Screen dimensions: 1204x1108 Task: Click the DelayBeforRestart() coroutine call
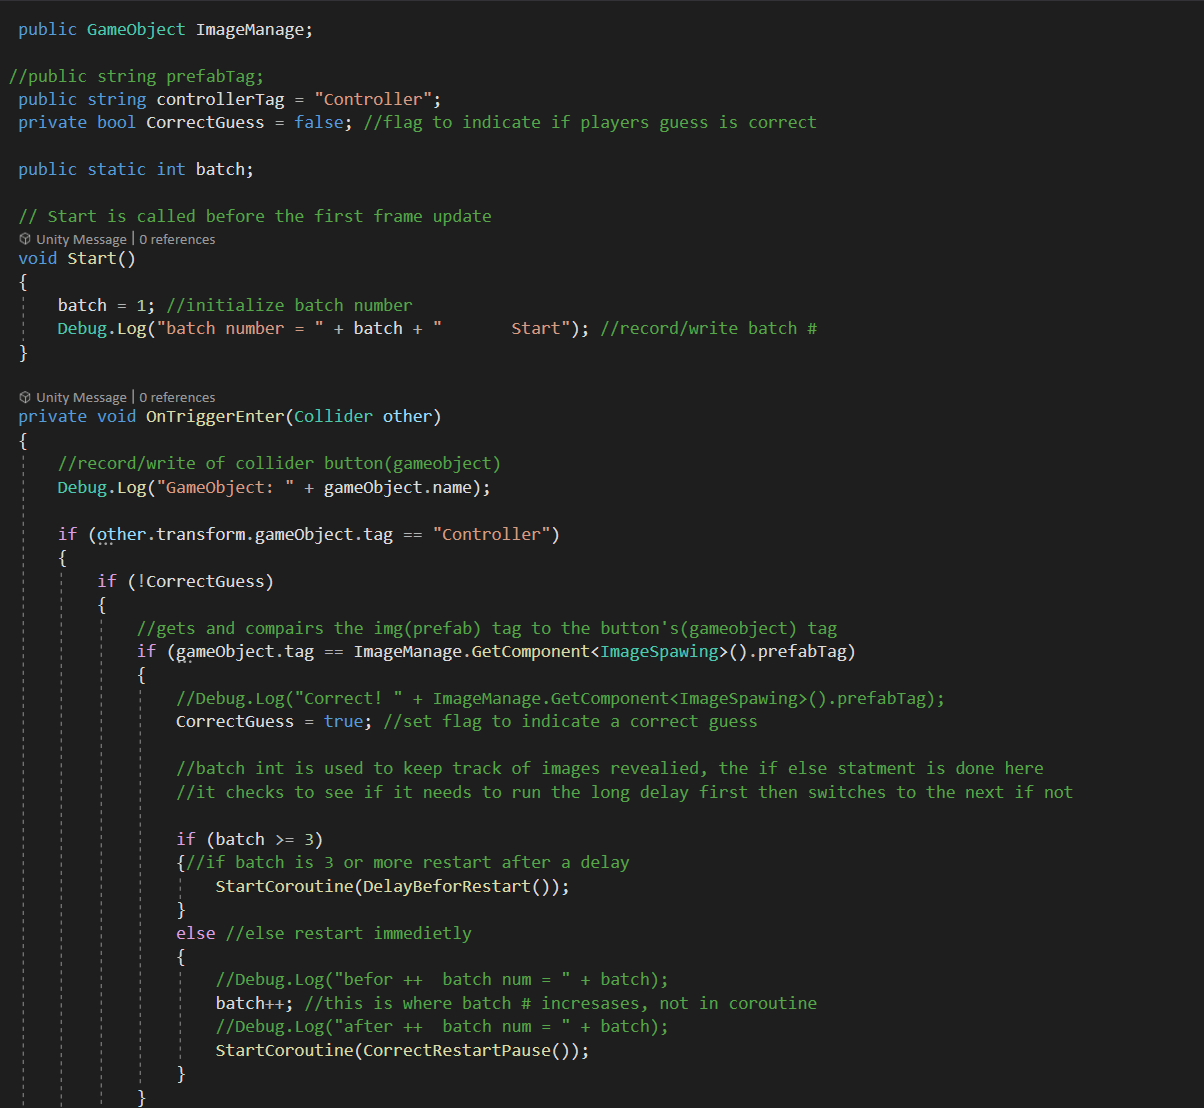pos(456,886)
